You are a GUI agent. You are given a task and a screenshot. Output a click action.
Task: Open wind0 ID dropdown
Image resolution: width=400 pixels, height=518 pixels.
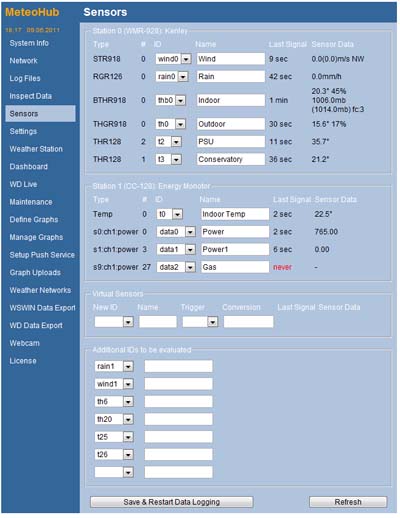173,59
